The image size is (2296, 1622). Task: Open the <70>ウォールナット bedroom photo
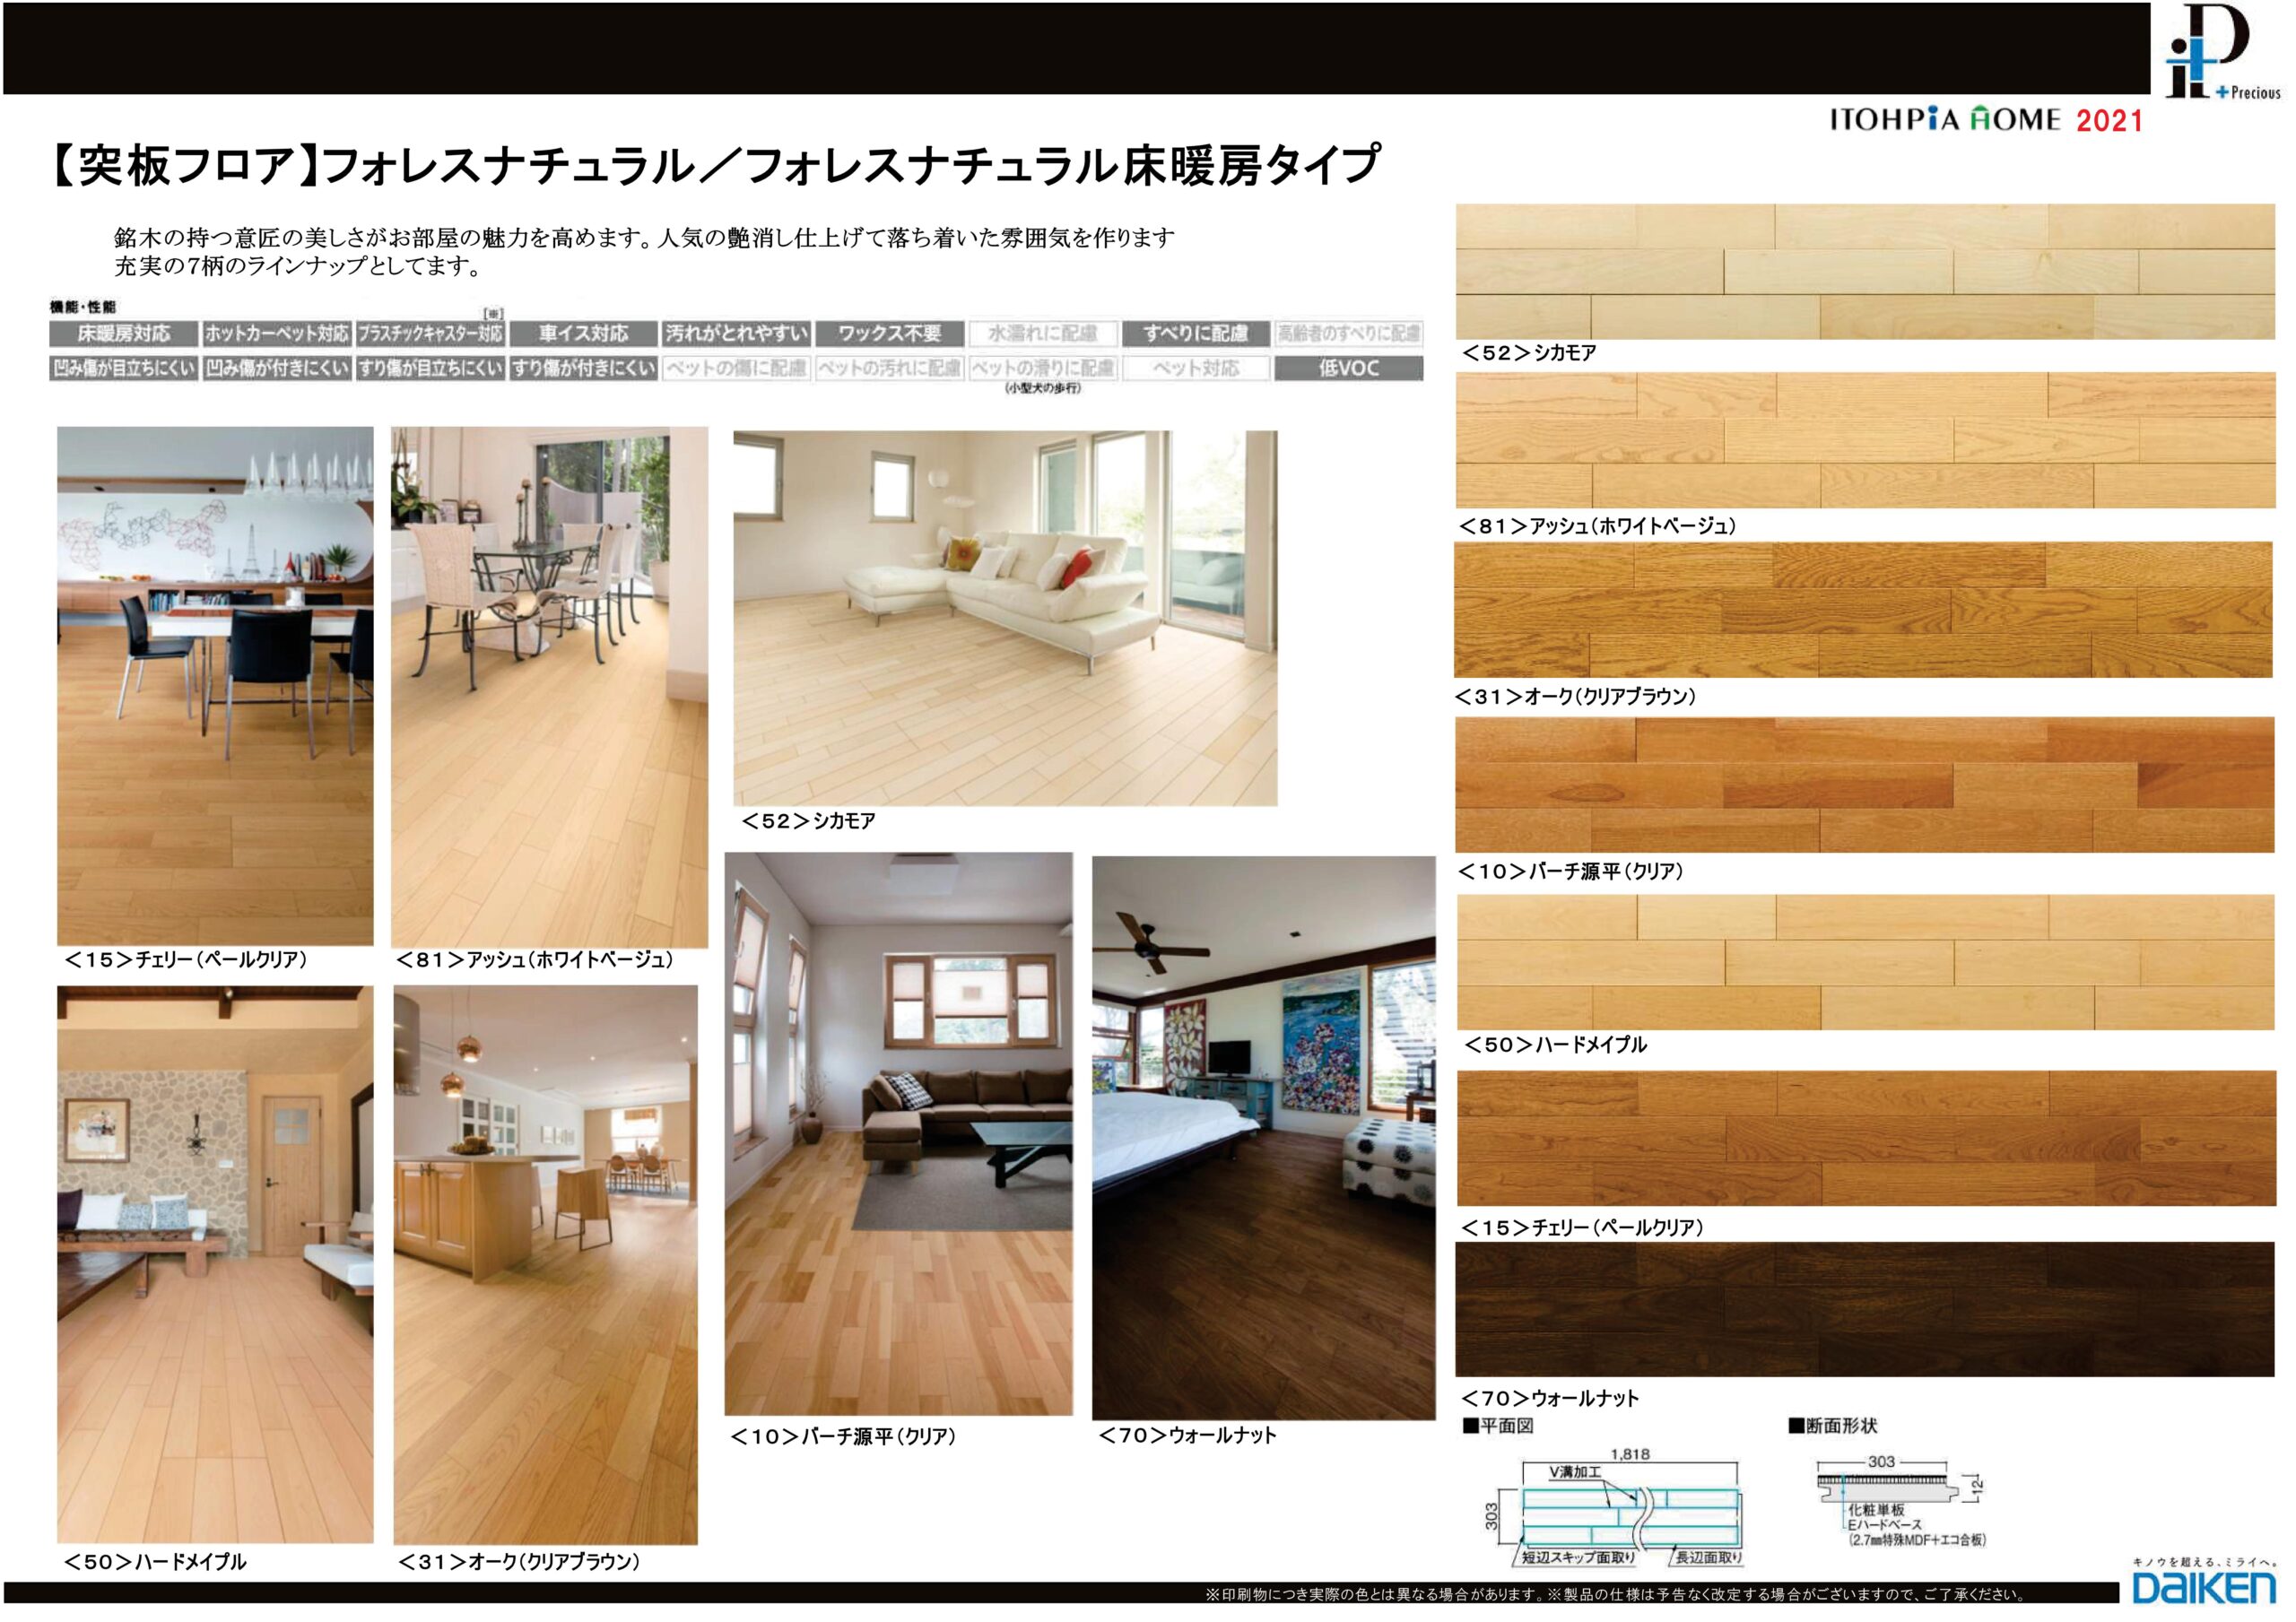1263,1138
